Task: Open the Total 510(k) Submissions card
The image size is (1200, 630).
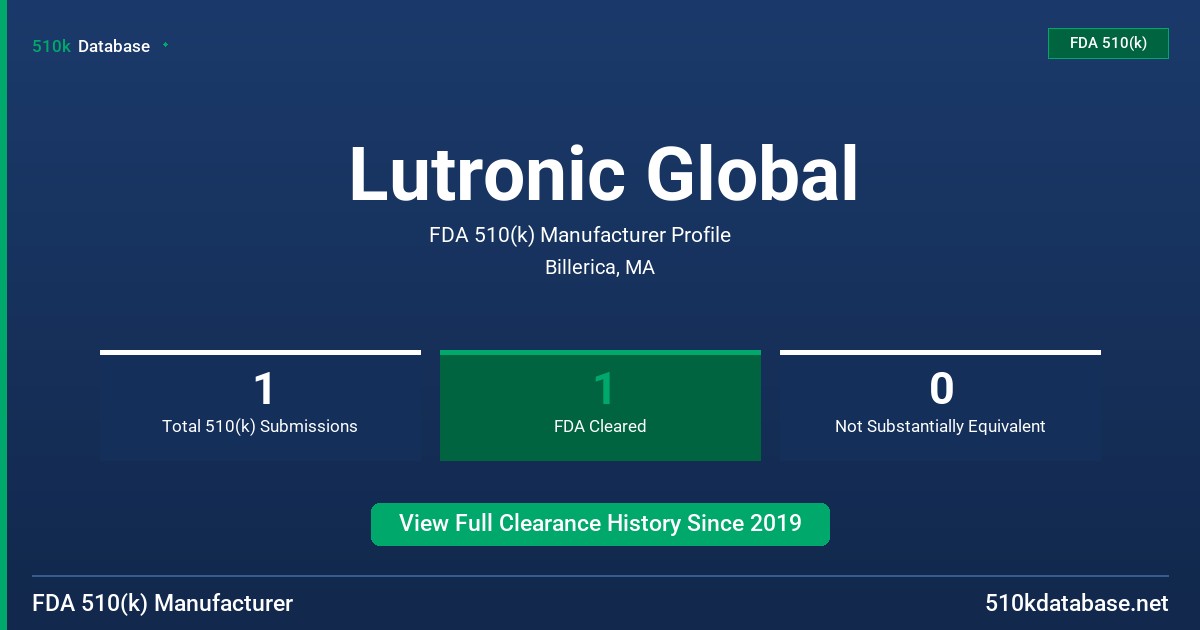Action: [x=260, y=405]
